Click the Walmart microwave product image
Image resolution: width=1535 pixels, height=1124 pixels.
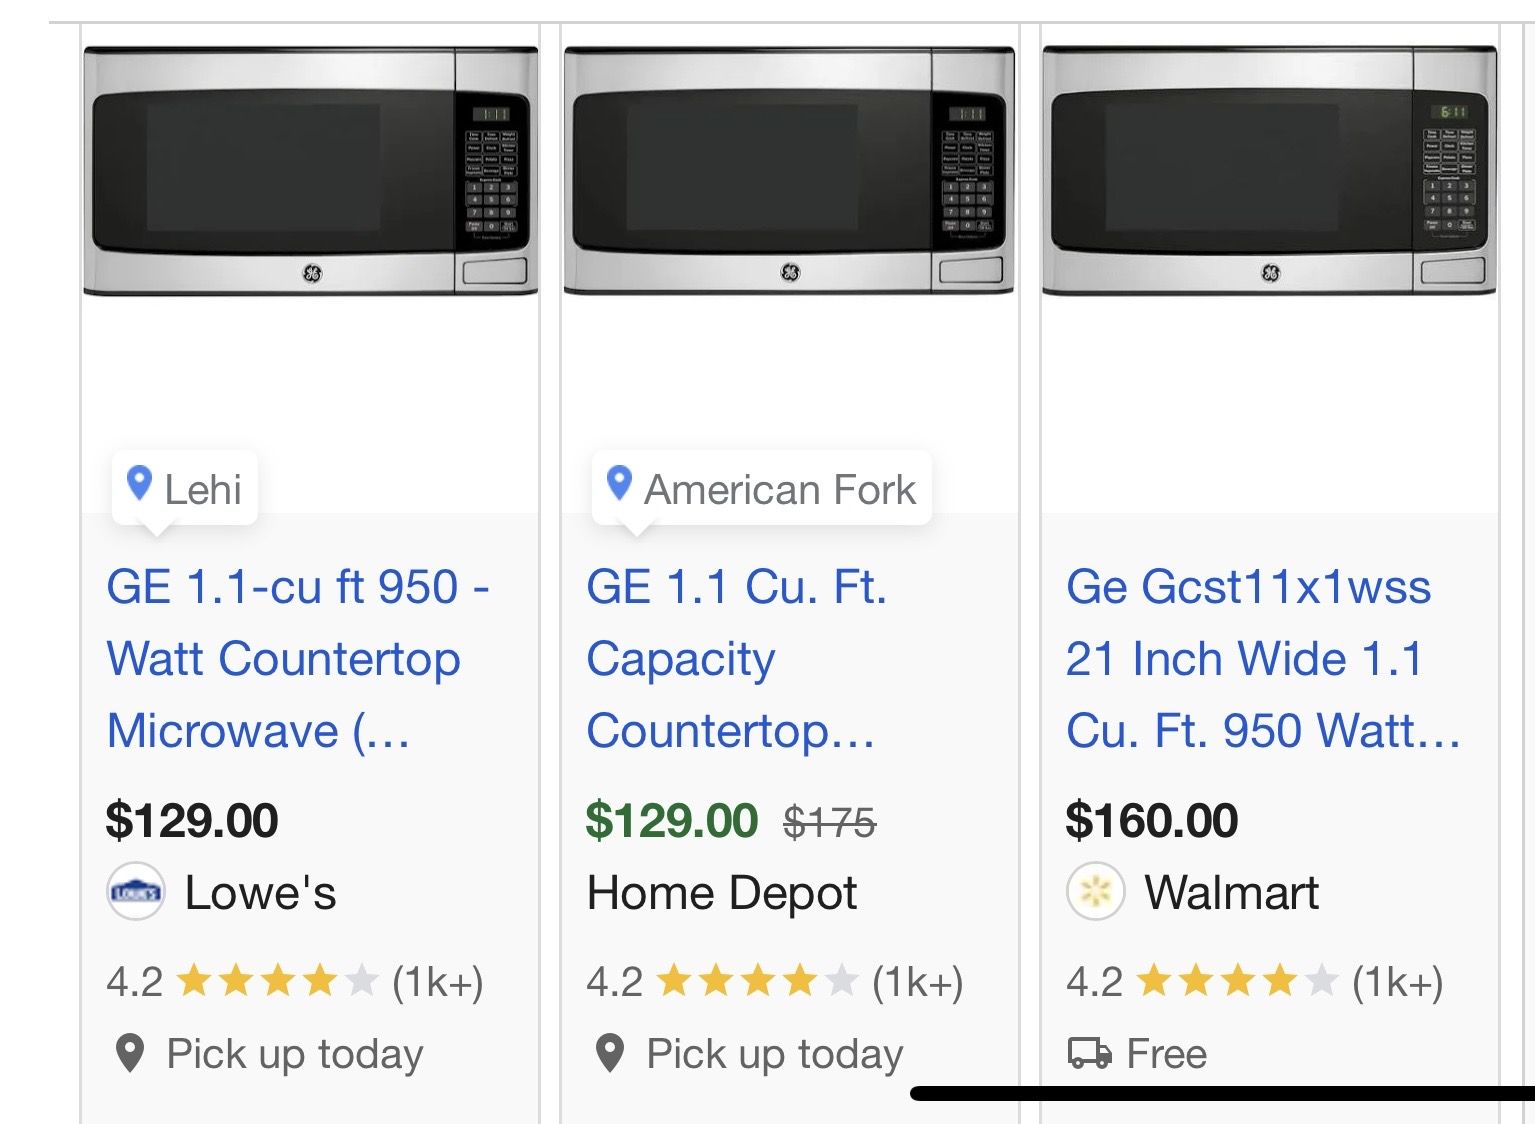click(1269, 171)
